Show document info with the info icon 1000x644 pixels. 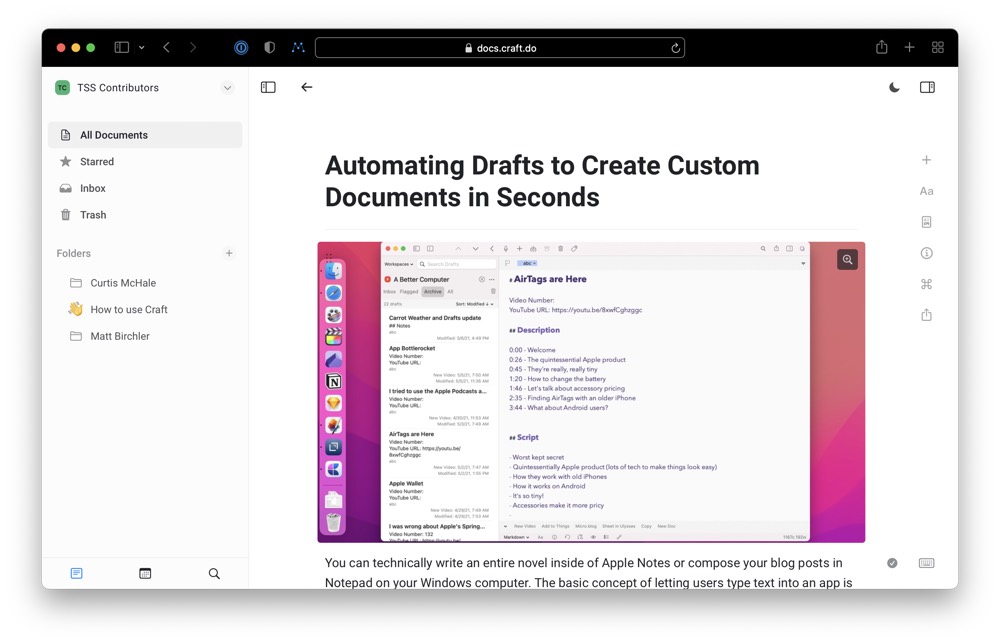coord(927,253)
